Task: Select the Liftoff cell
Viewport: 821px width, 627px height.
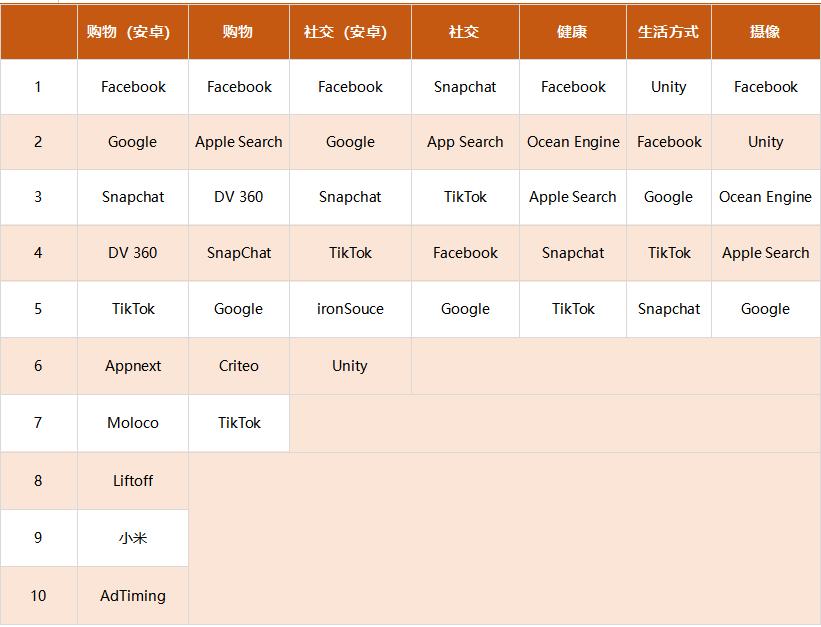Action: tap(133, 481)
